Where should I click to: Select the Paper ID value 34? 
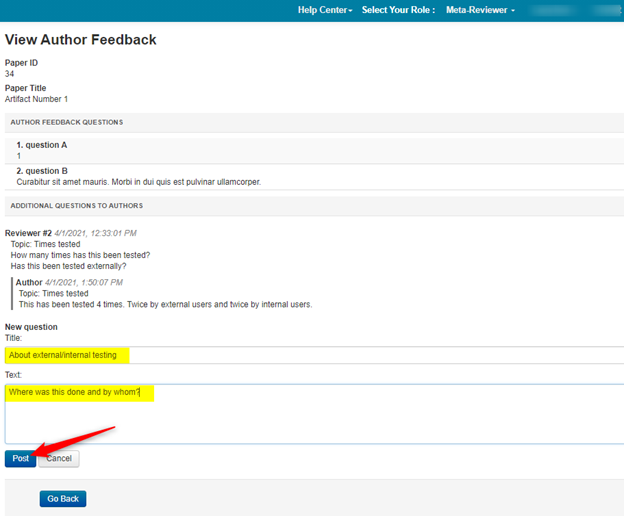pyautogui.click(x=10, y=74)
